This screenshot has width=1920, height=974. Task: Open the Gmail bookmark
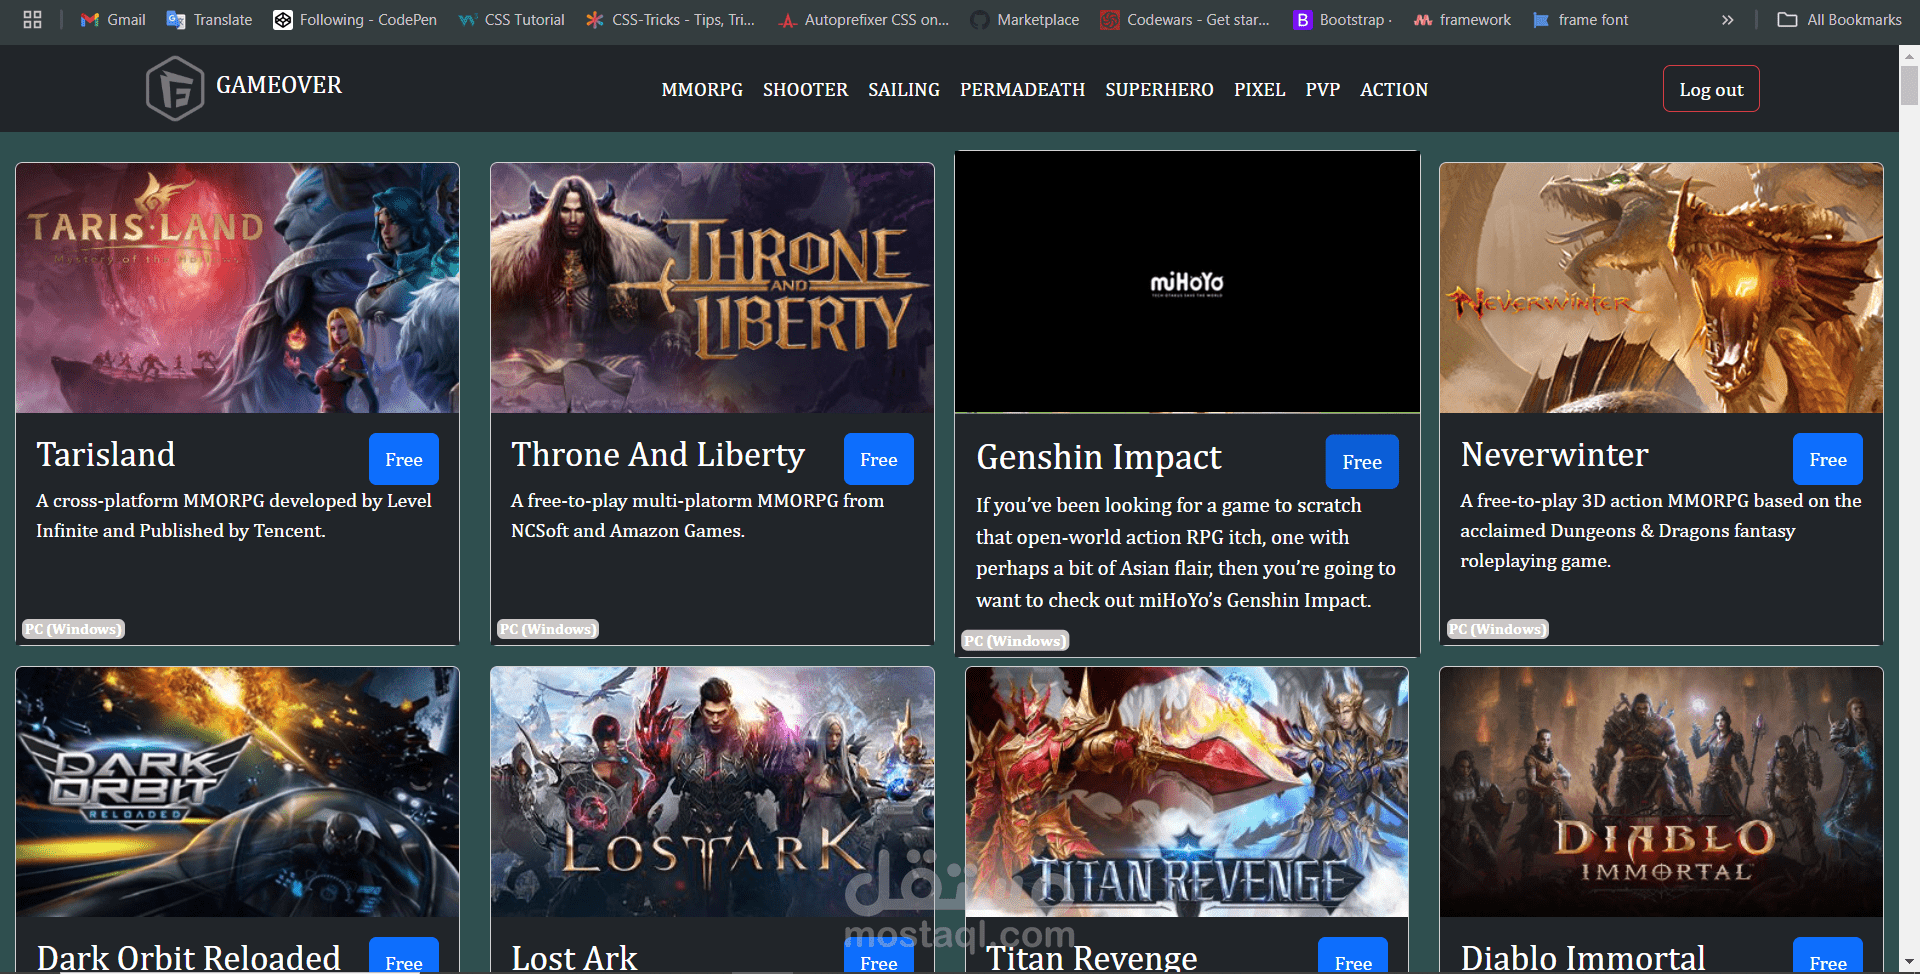coord(113,19)
